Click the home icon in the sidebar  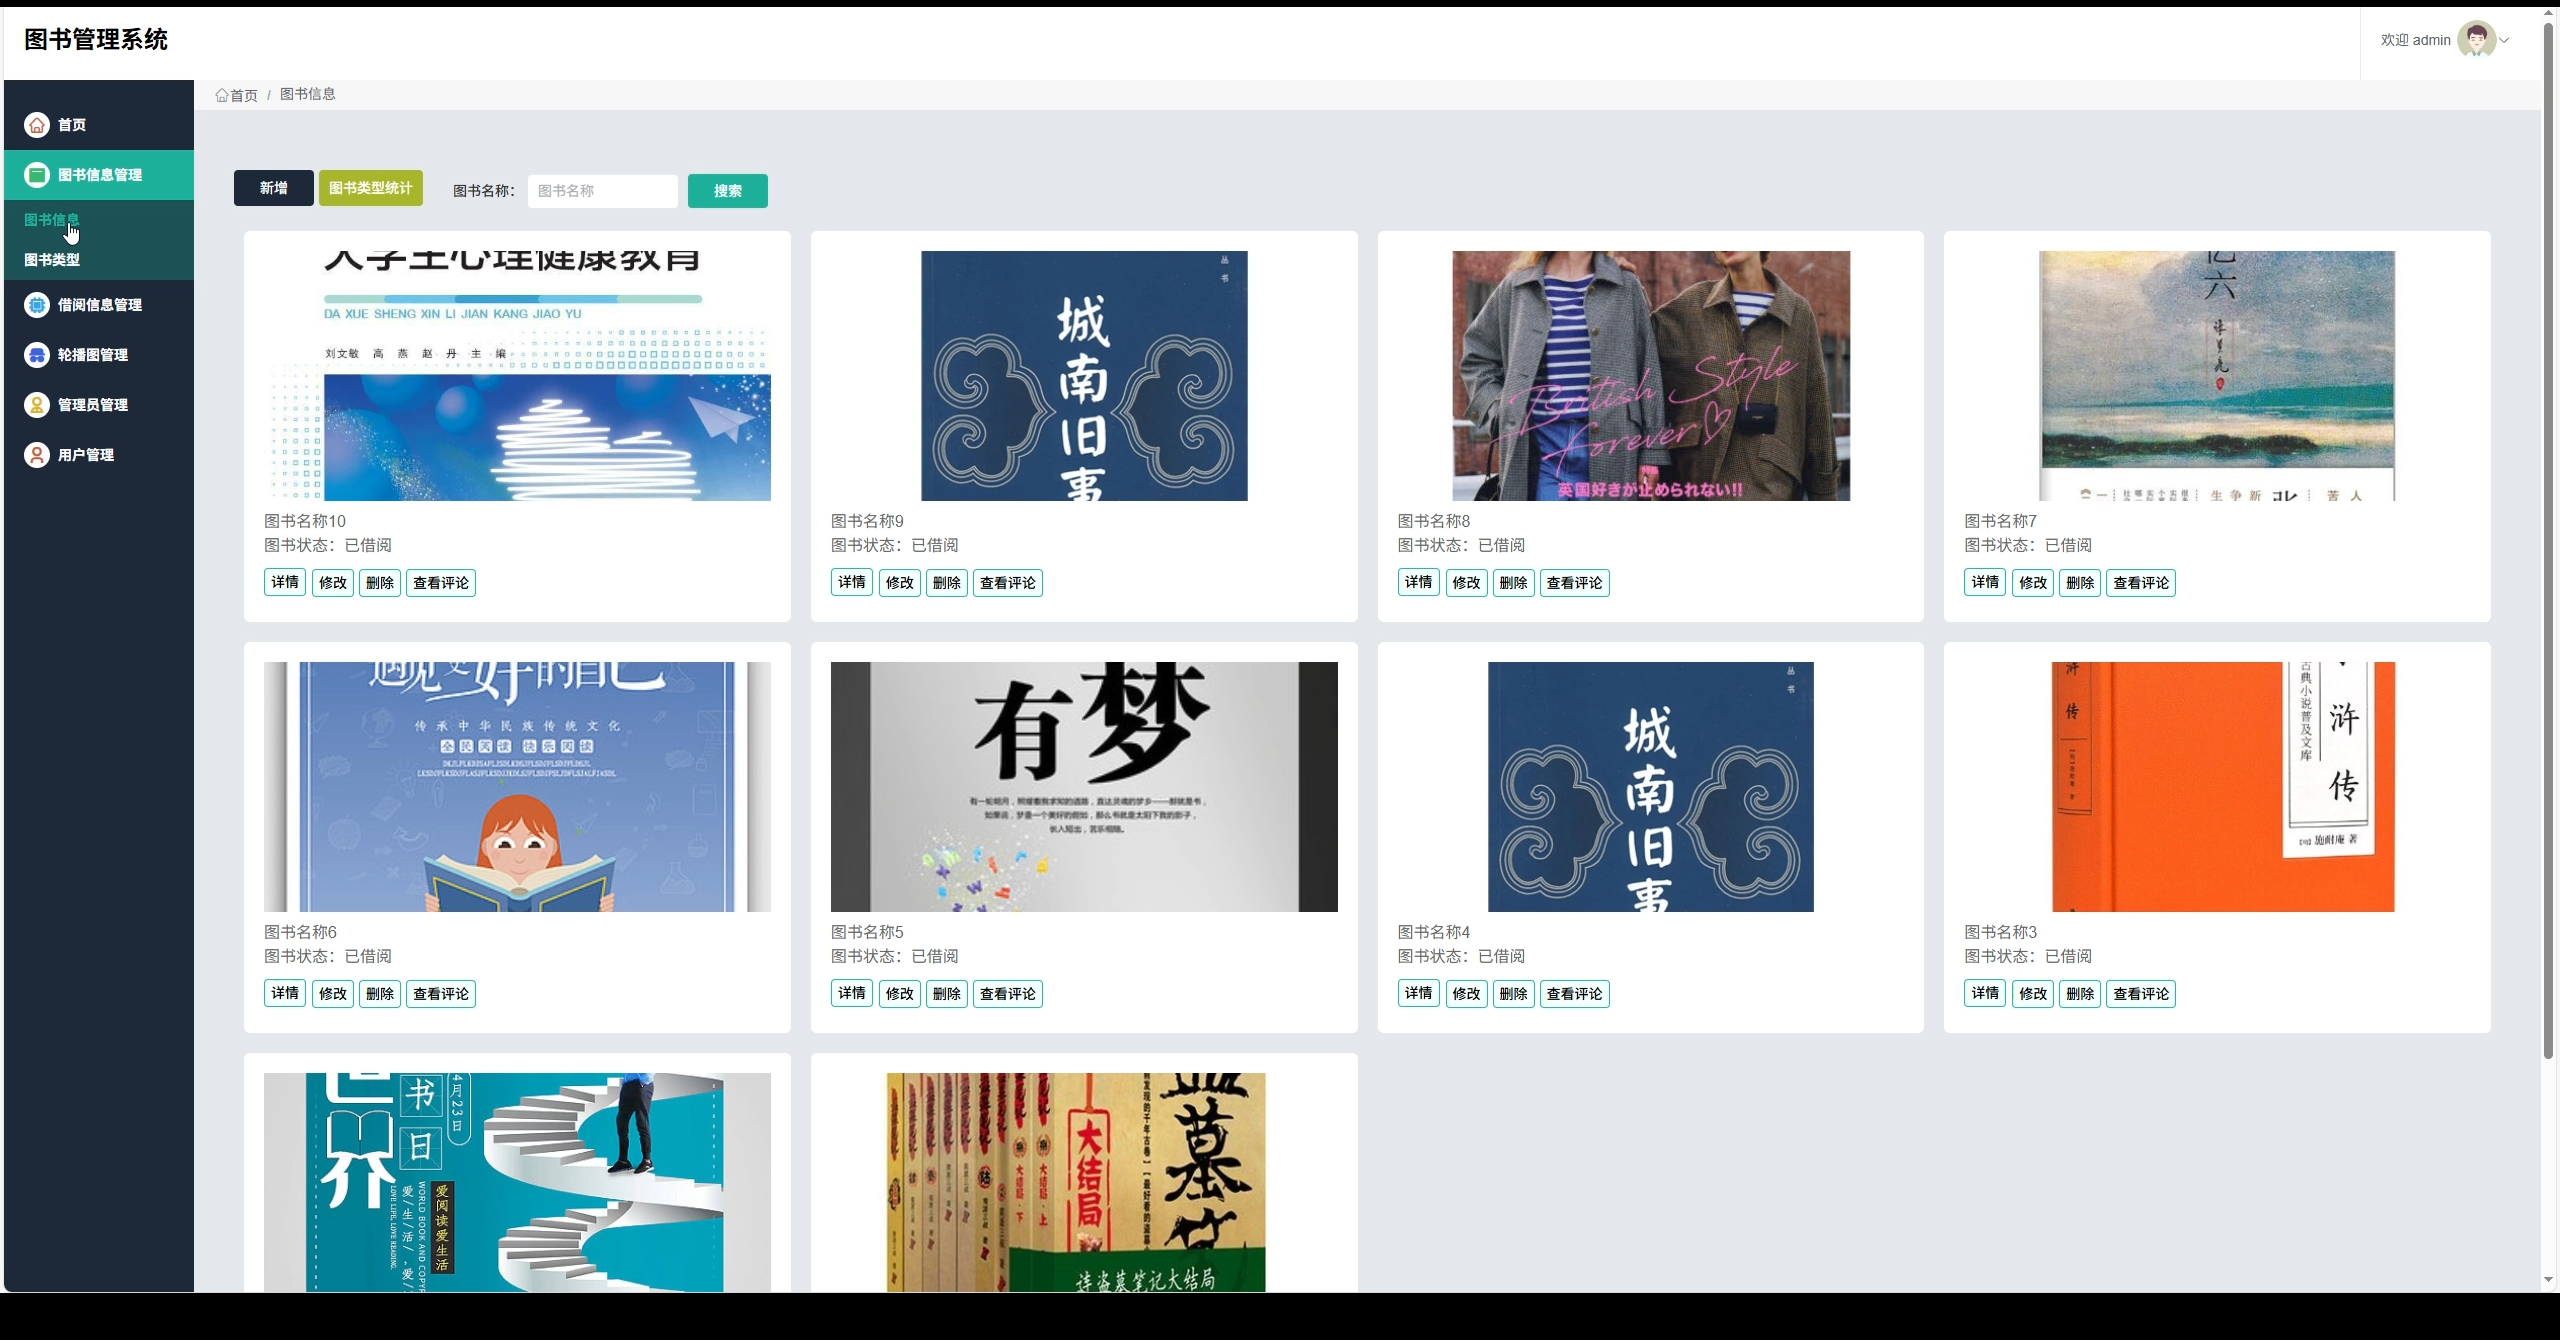(37, 125)
